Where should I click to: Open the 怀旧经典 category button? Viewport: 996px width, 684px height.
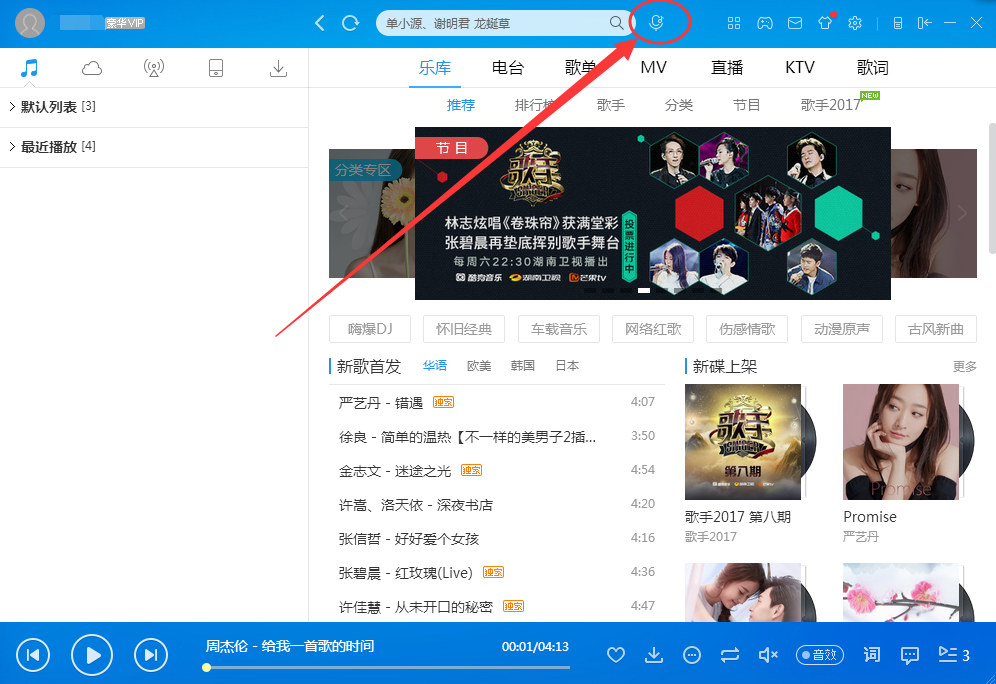point(463,329)
